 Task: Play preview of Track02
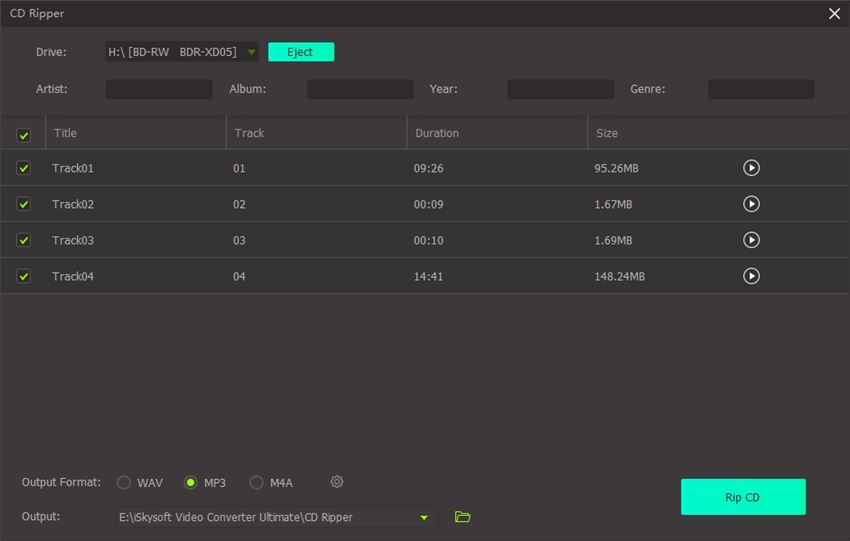click(751, 204)
